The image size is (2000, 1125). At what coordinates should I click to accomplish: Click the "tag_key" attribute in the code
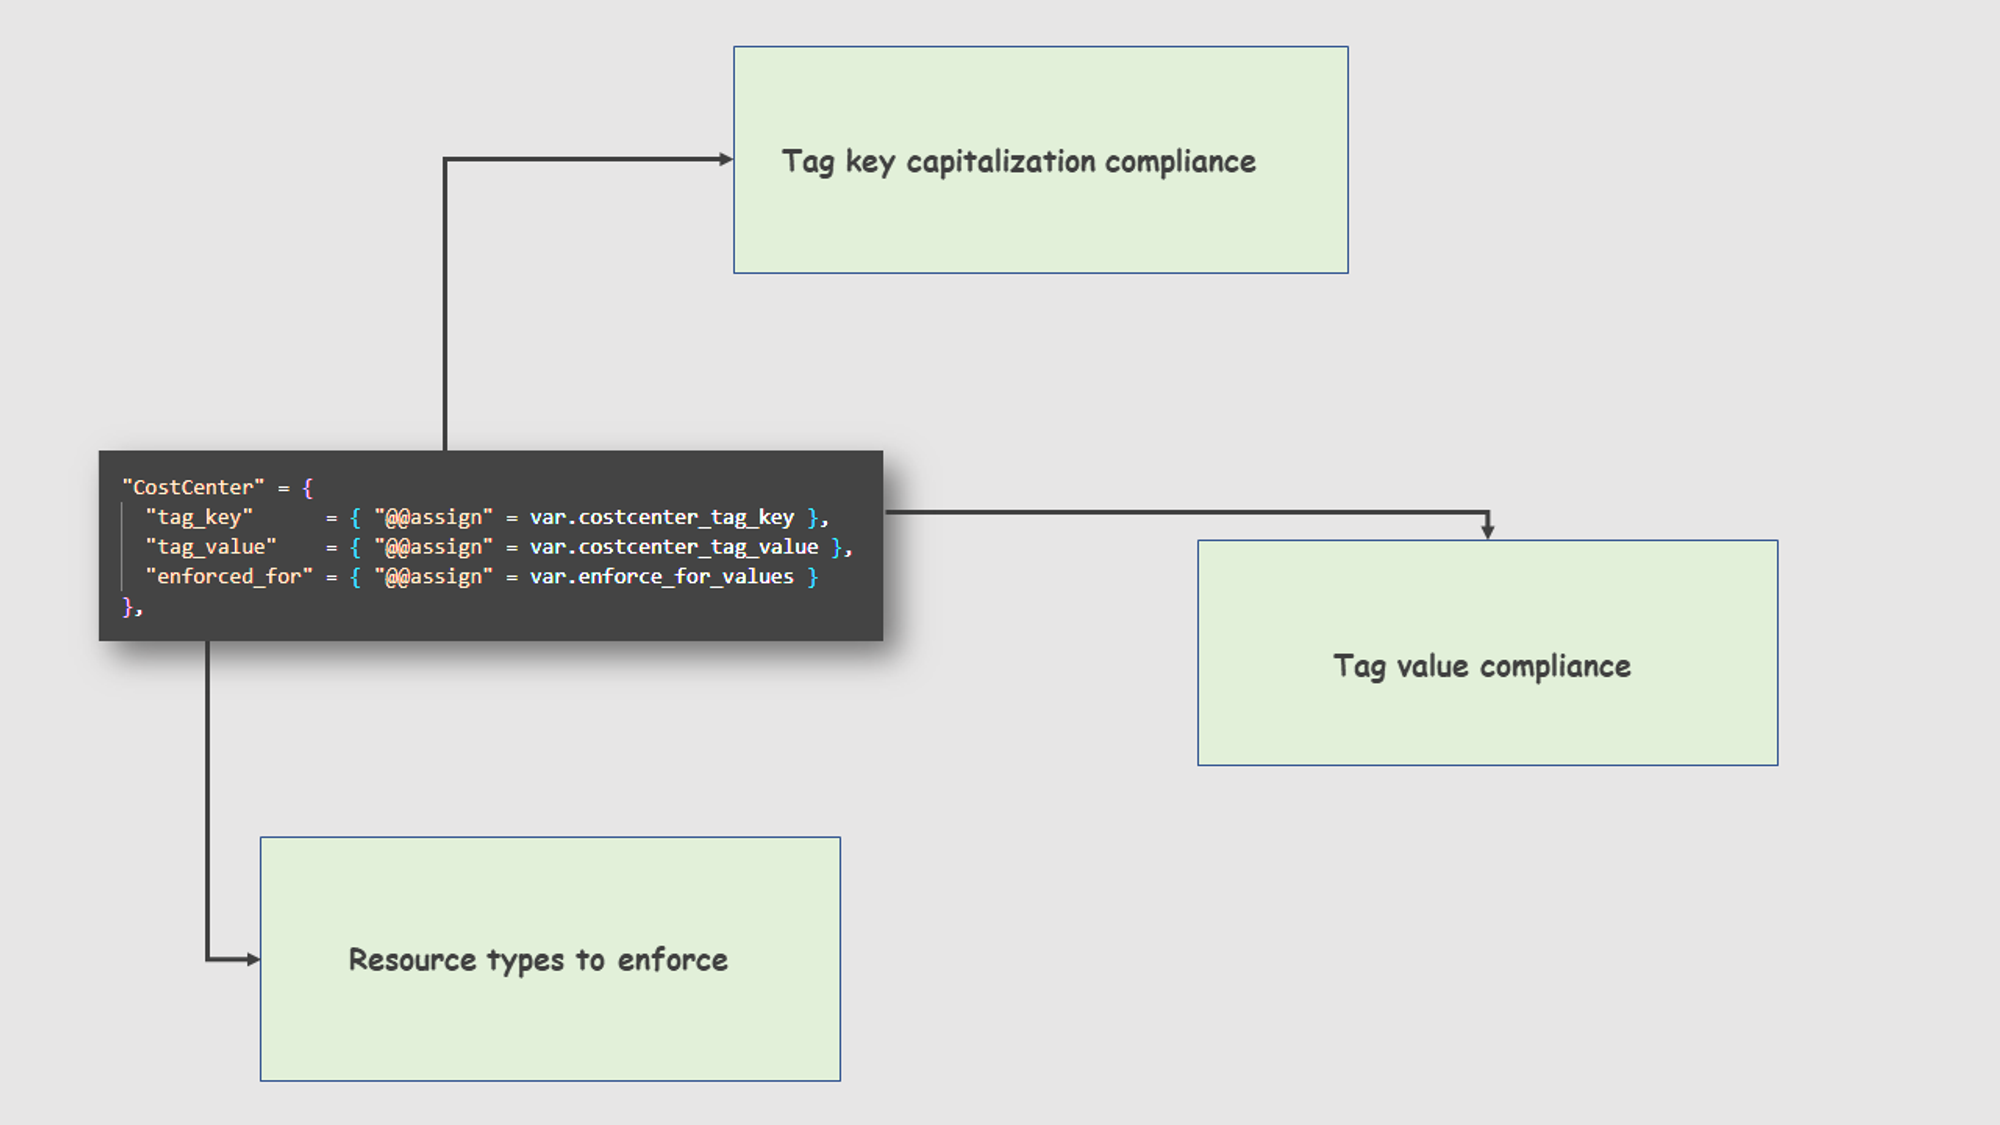coord(199,517)
